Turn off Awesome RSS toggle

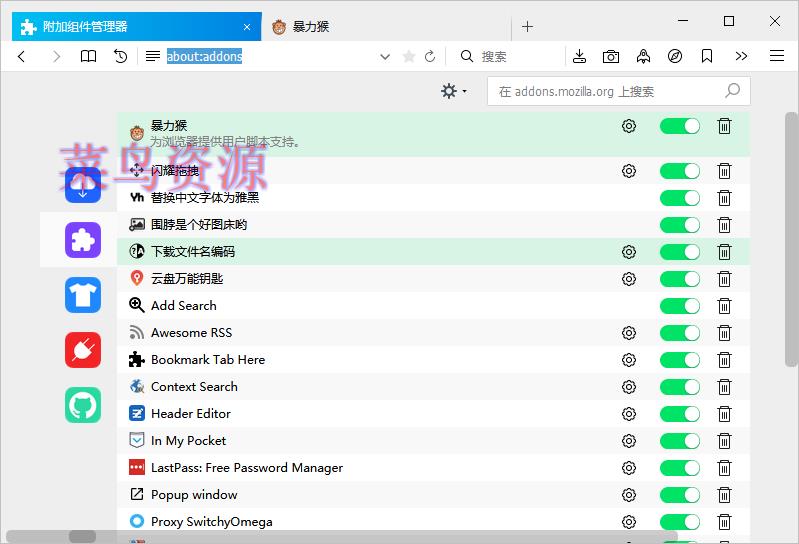680,333
